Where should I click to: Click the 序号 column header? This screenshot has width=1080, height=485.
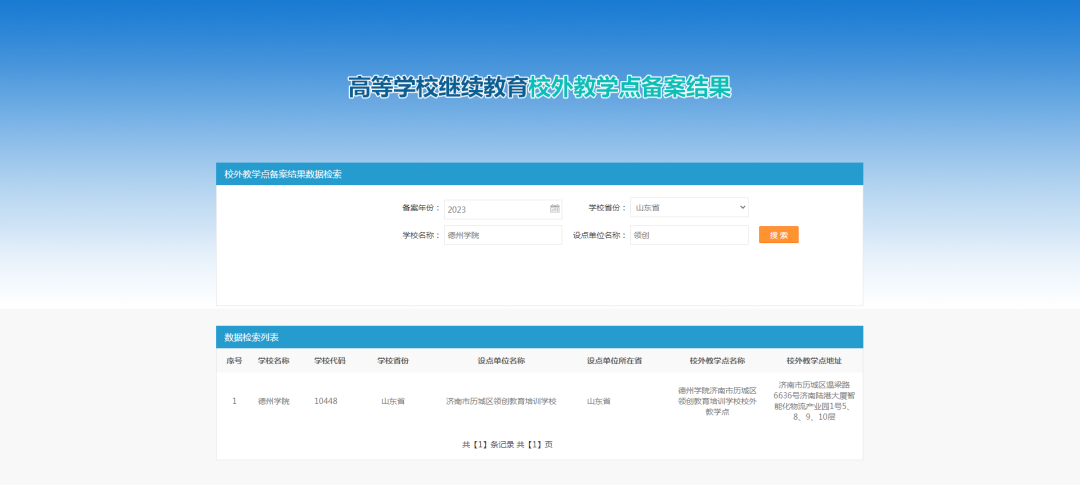point(234,361)
